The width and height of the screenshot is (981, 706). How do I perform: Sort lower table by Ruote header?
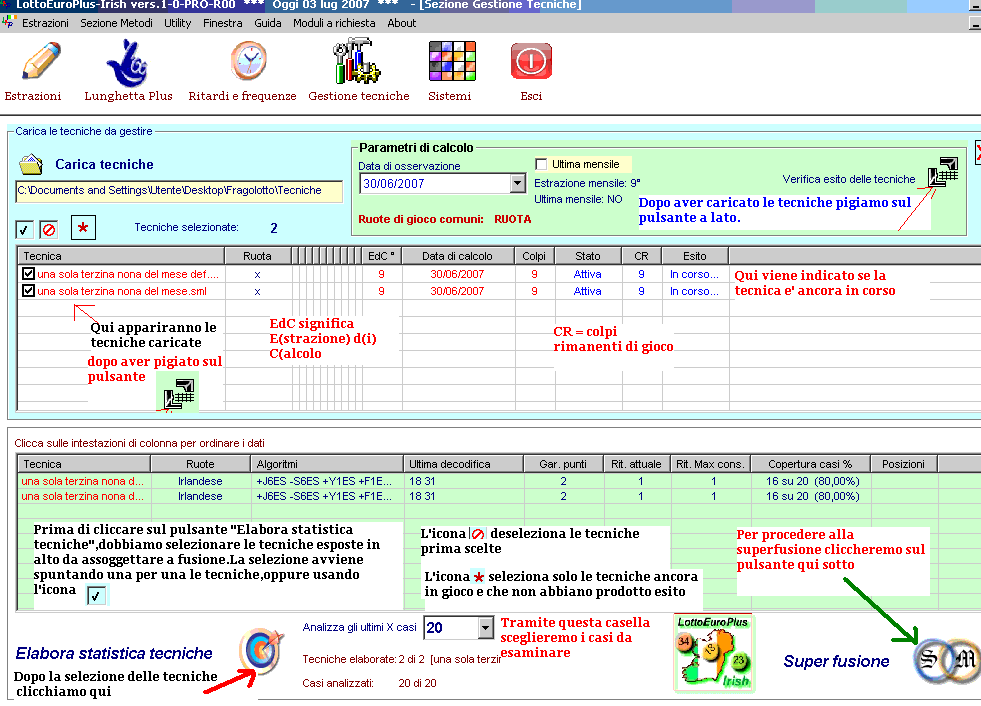tap(200, 464)
